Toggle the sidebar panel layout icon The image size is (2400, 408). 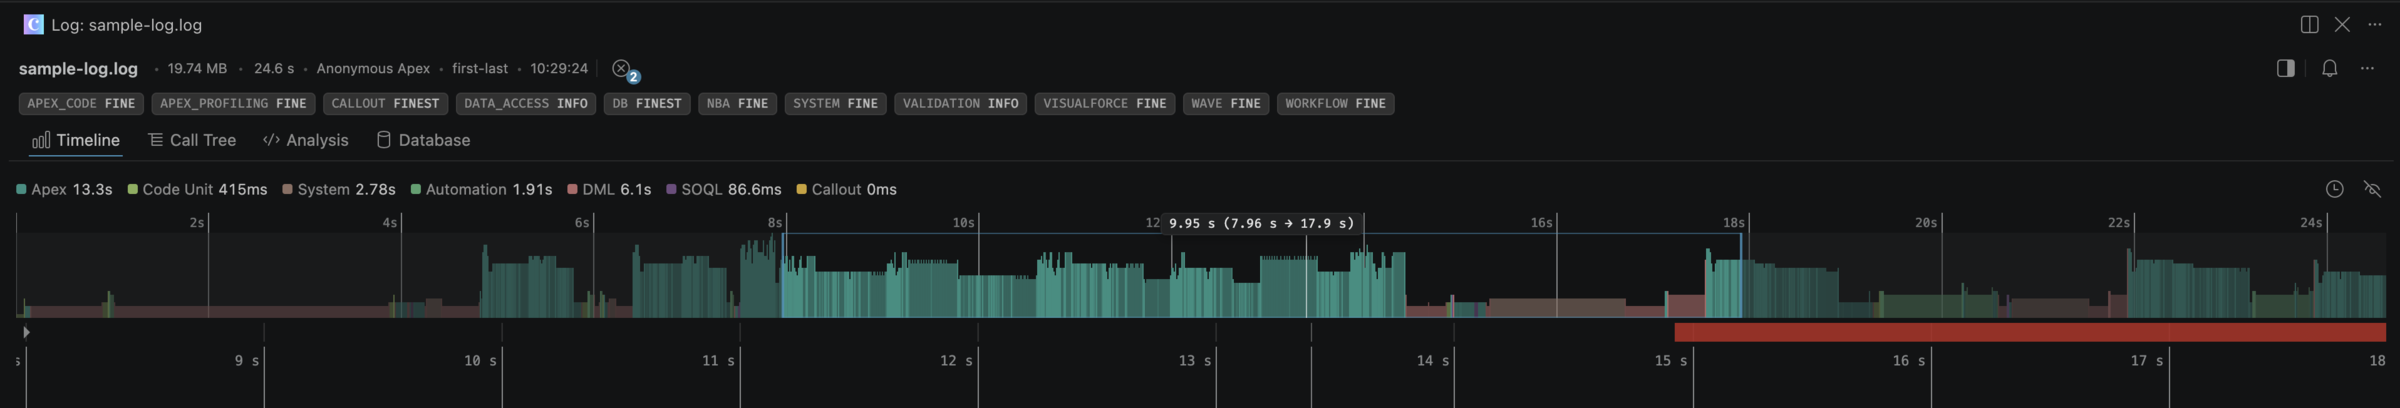coord(2285,68)
